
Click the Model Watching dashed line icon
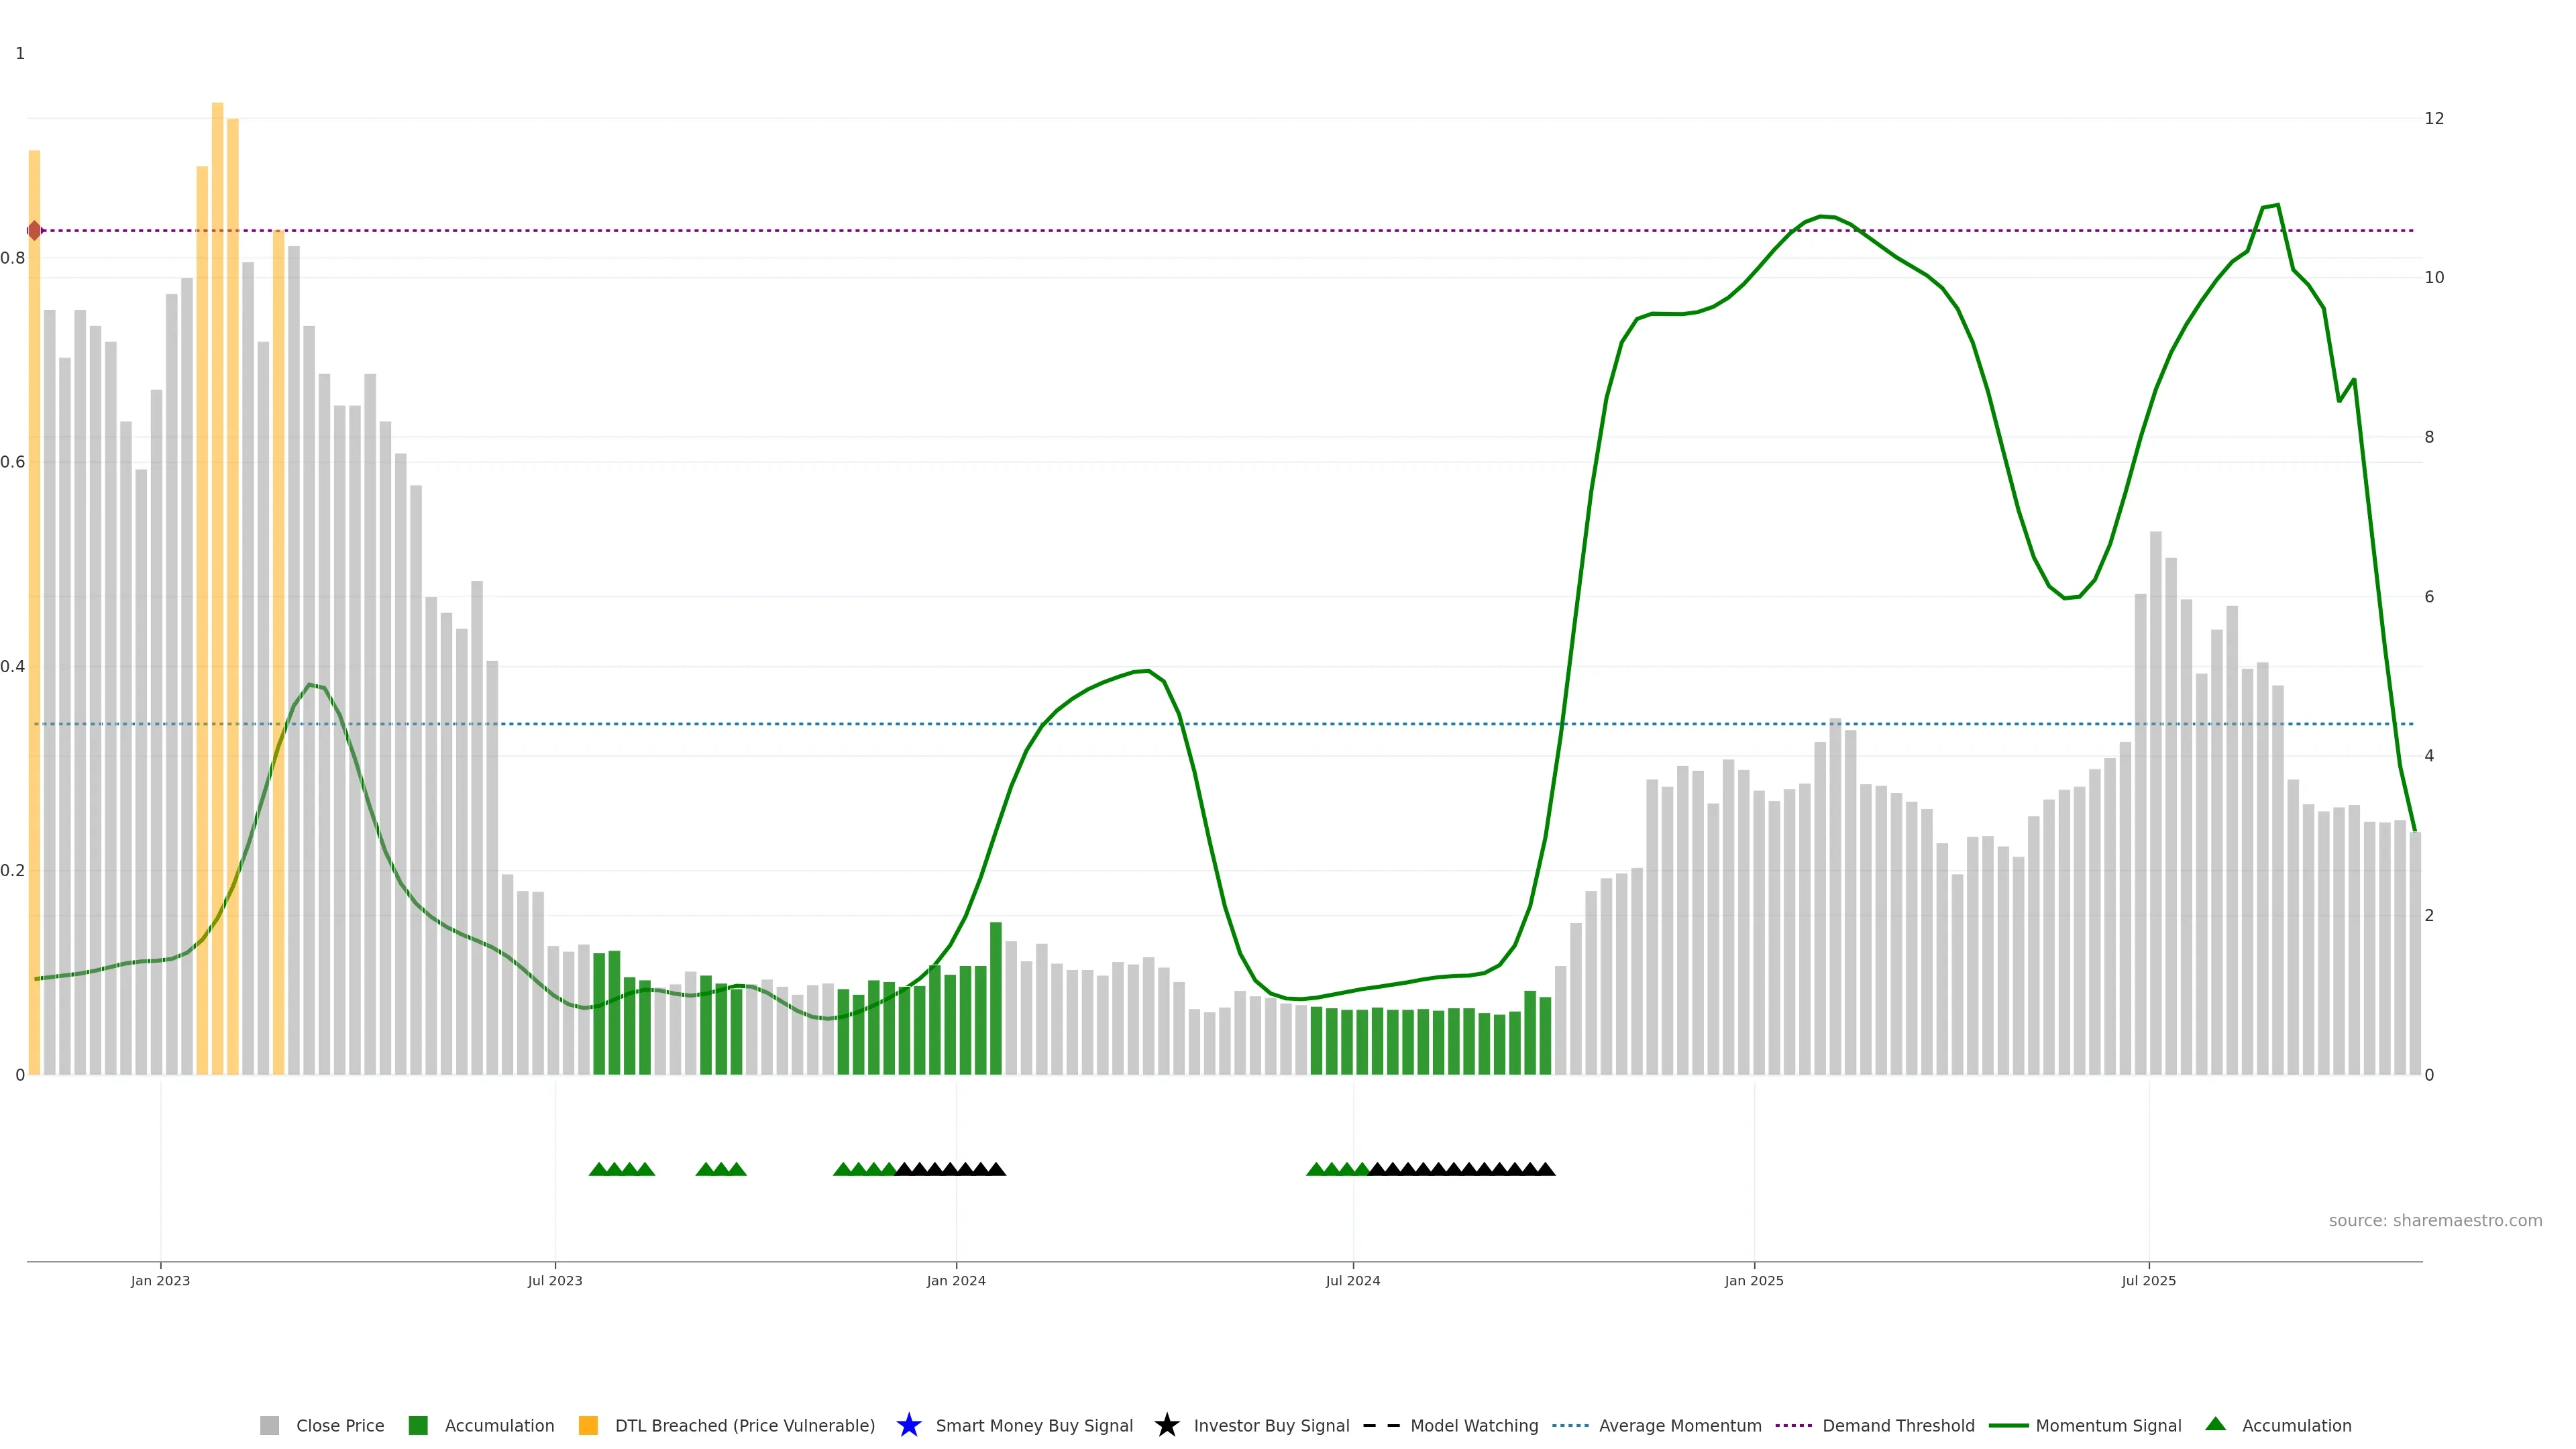[1381, 1425]
